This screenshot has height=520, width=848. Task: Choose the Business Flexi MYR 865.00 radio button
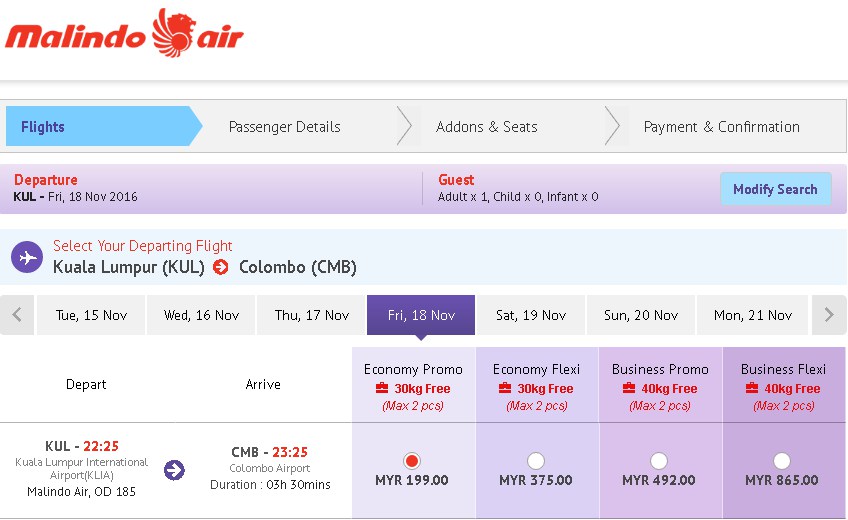[x=781, y=461]
